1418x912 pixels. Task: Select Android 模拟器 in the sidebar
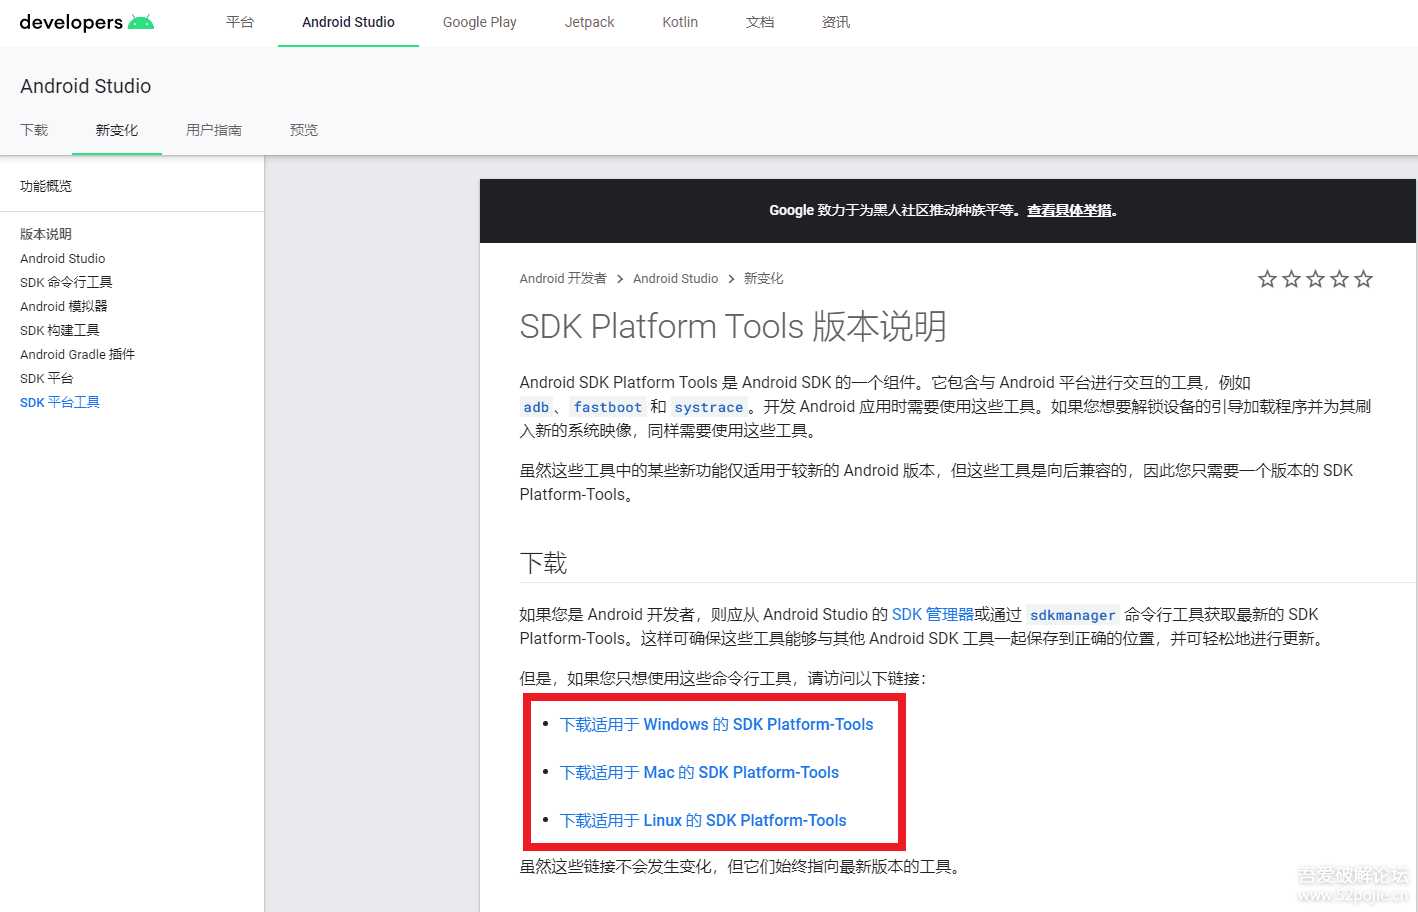[x=63, y=306]
